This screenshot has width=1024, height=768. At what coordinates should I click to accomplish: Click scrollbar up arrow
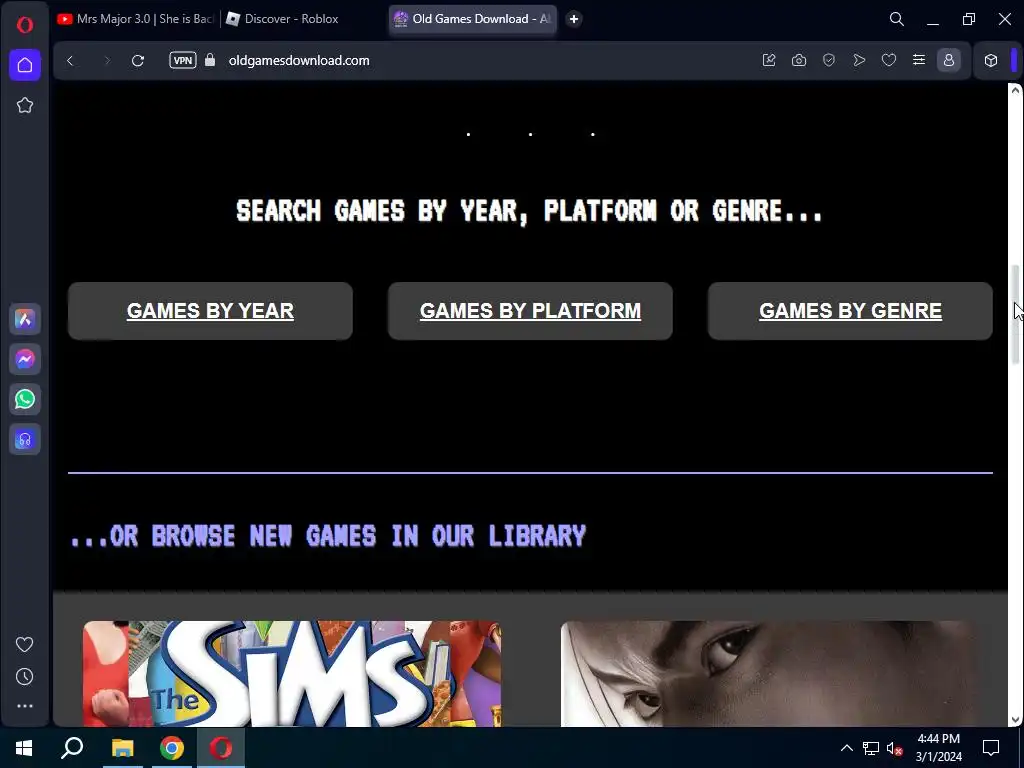(x=1016, y=90)
